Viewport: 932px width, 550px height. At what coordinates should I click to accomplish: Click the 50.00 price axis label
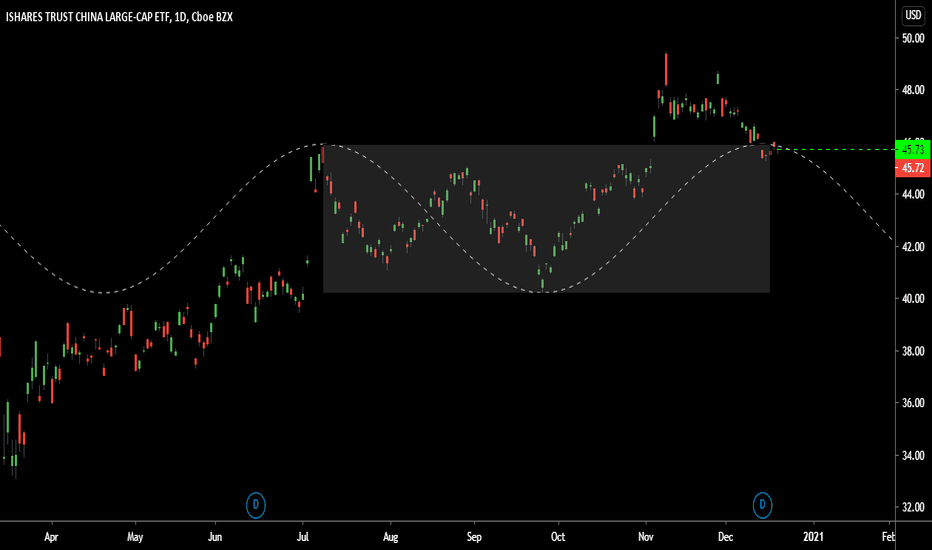pos(913,38)
